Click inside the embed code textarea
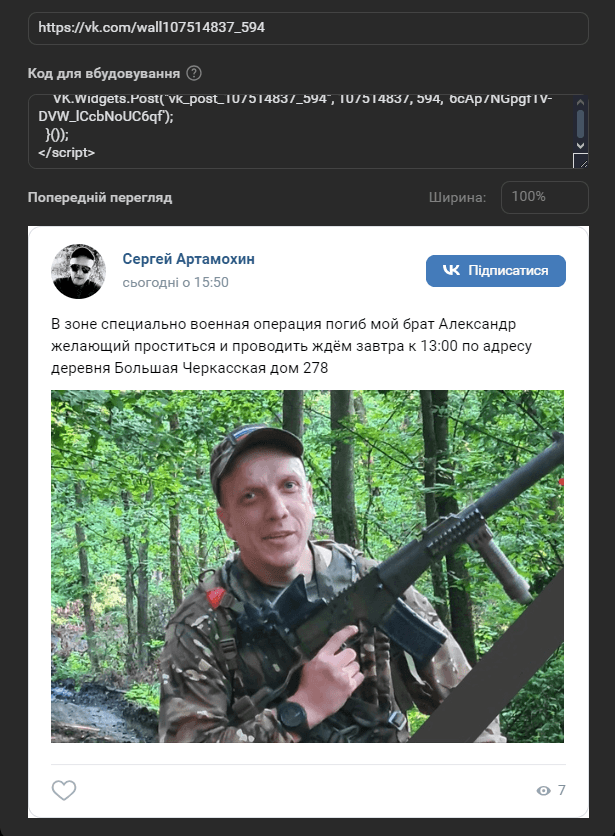Viewport: 615px width, 836px height. point(301,131)
